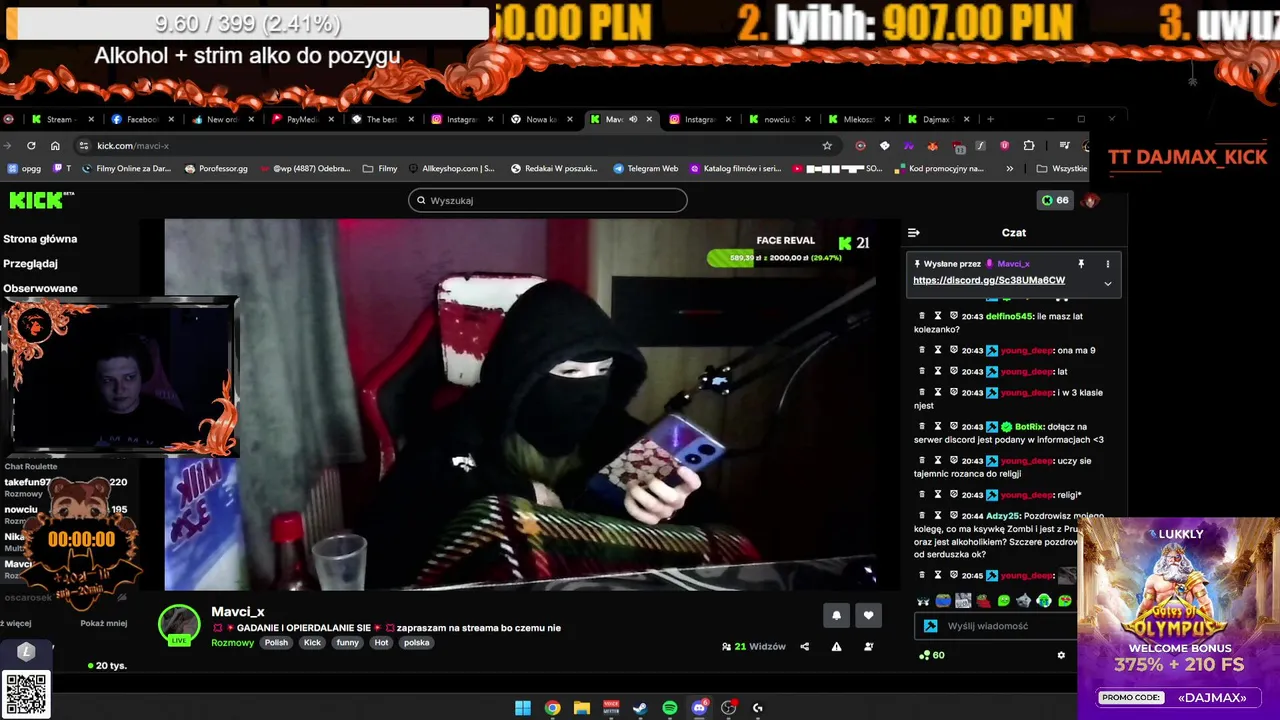The height and width of the screenshot is (720, 1280).
Task: Open the Porofessor.gg bookmark
Action: pos(216,168)
